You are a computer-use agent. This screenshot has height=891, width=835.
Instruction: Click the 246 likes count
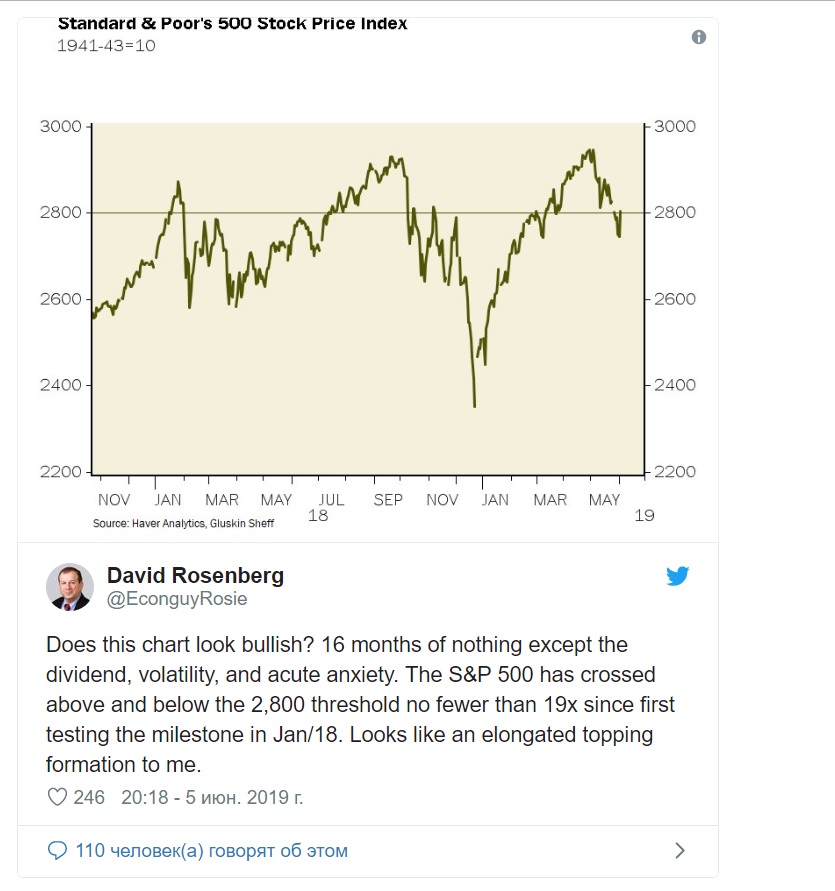(x=89, y=797)
